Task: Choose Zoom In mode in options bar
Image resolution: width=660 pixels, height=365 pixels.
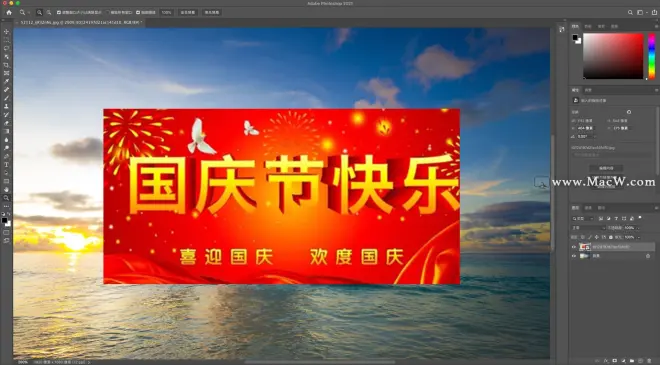Action: coord(40,13)
